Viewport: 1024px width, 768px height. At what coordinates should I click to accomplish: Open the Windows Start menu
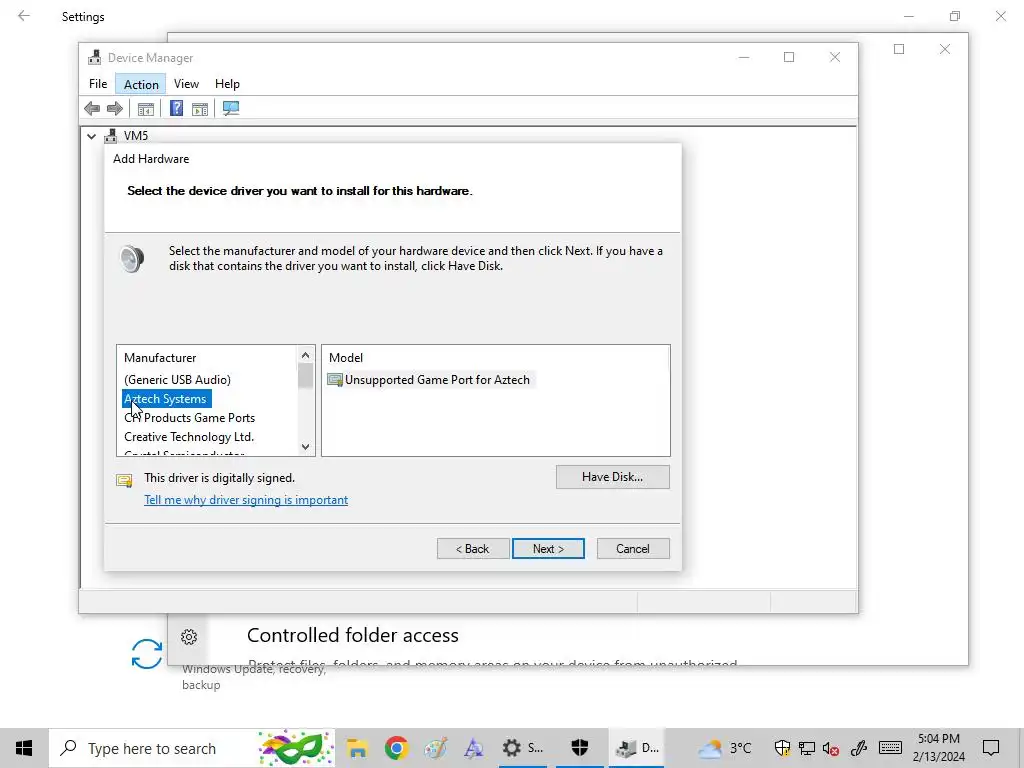point(24,748)
